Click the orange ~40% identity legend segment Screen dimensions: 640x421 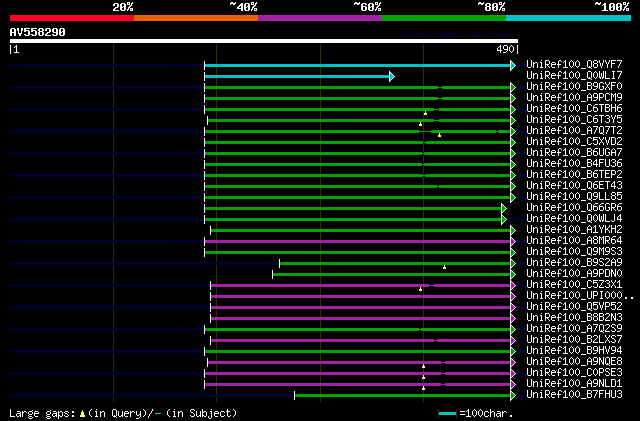click(196, 18)
